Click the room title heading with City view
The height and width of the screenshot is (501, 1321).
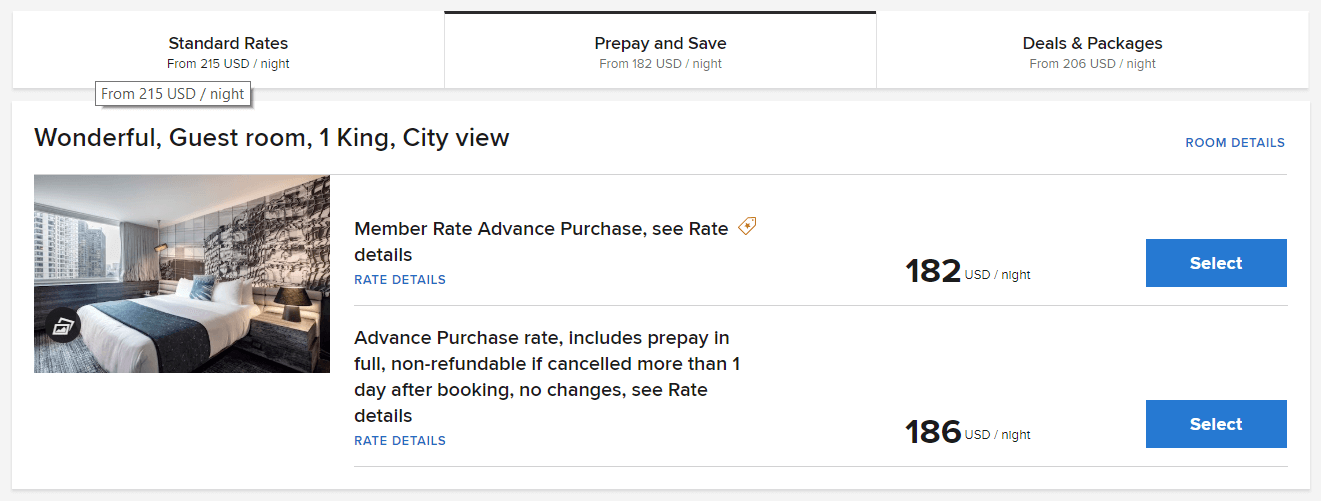[x=272, y=138]
